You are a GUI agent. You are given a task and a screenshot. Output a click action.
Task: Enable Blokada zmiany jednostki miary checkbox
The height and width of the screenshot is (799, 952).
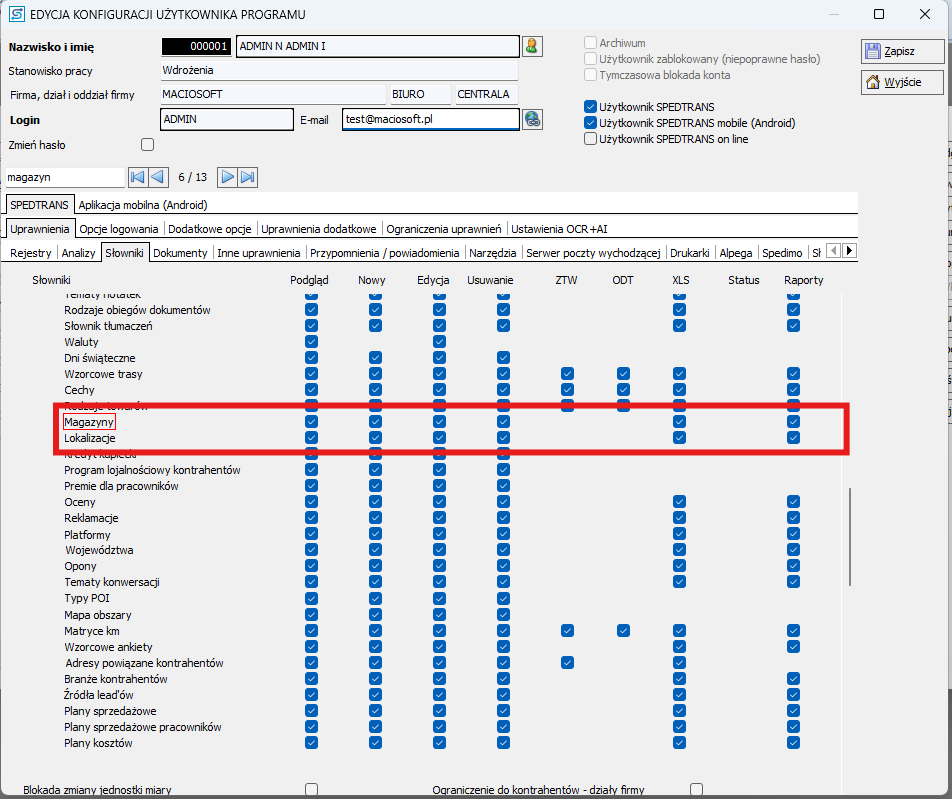pos(311,789)
